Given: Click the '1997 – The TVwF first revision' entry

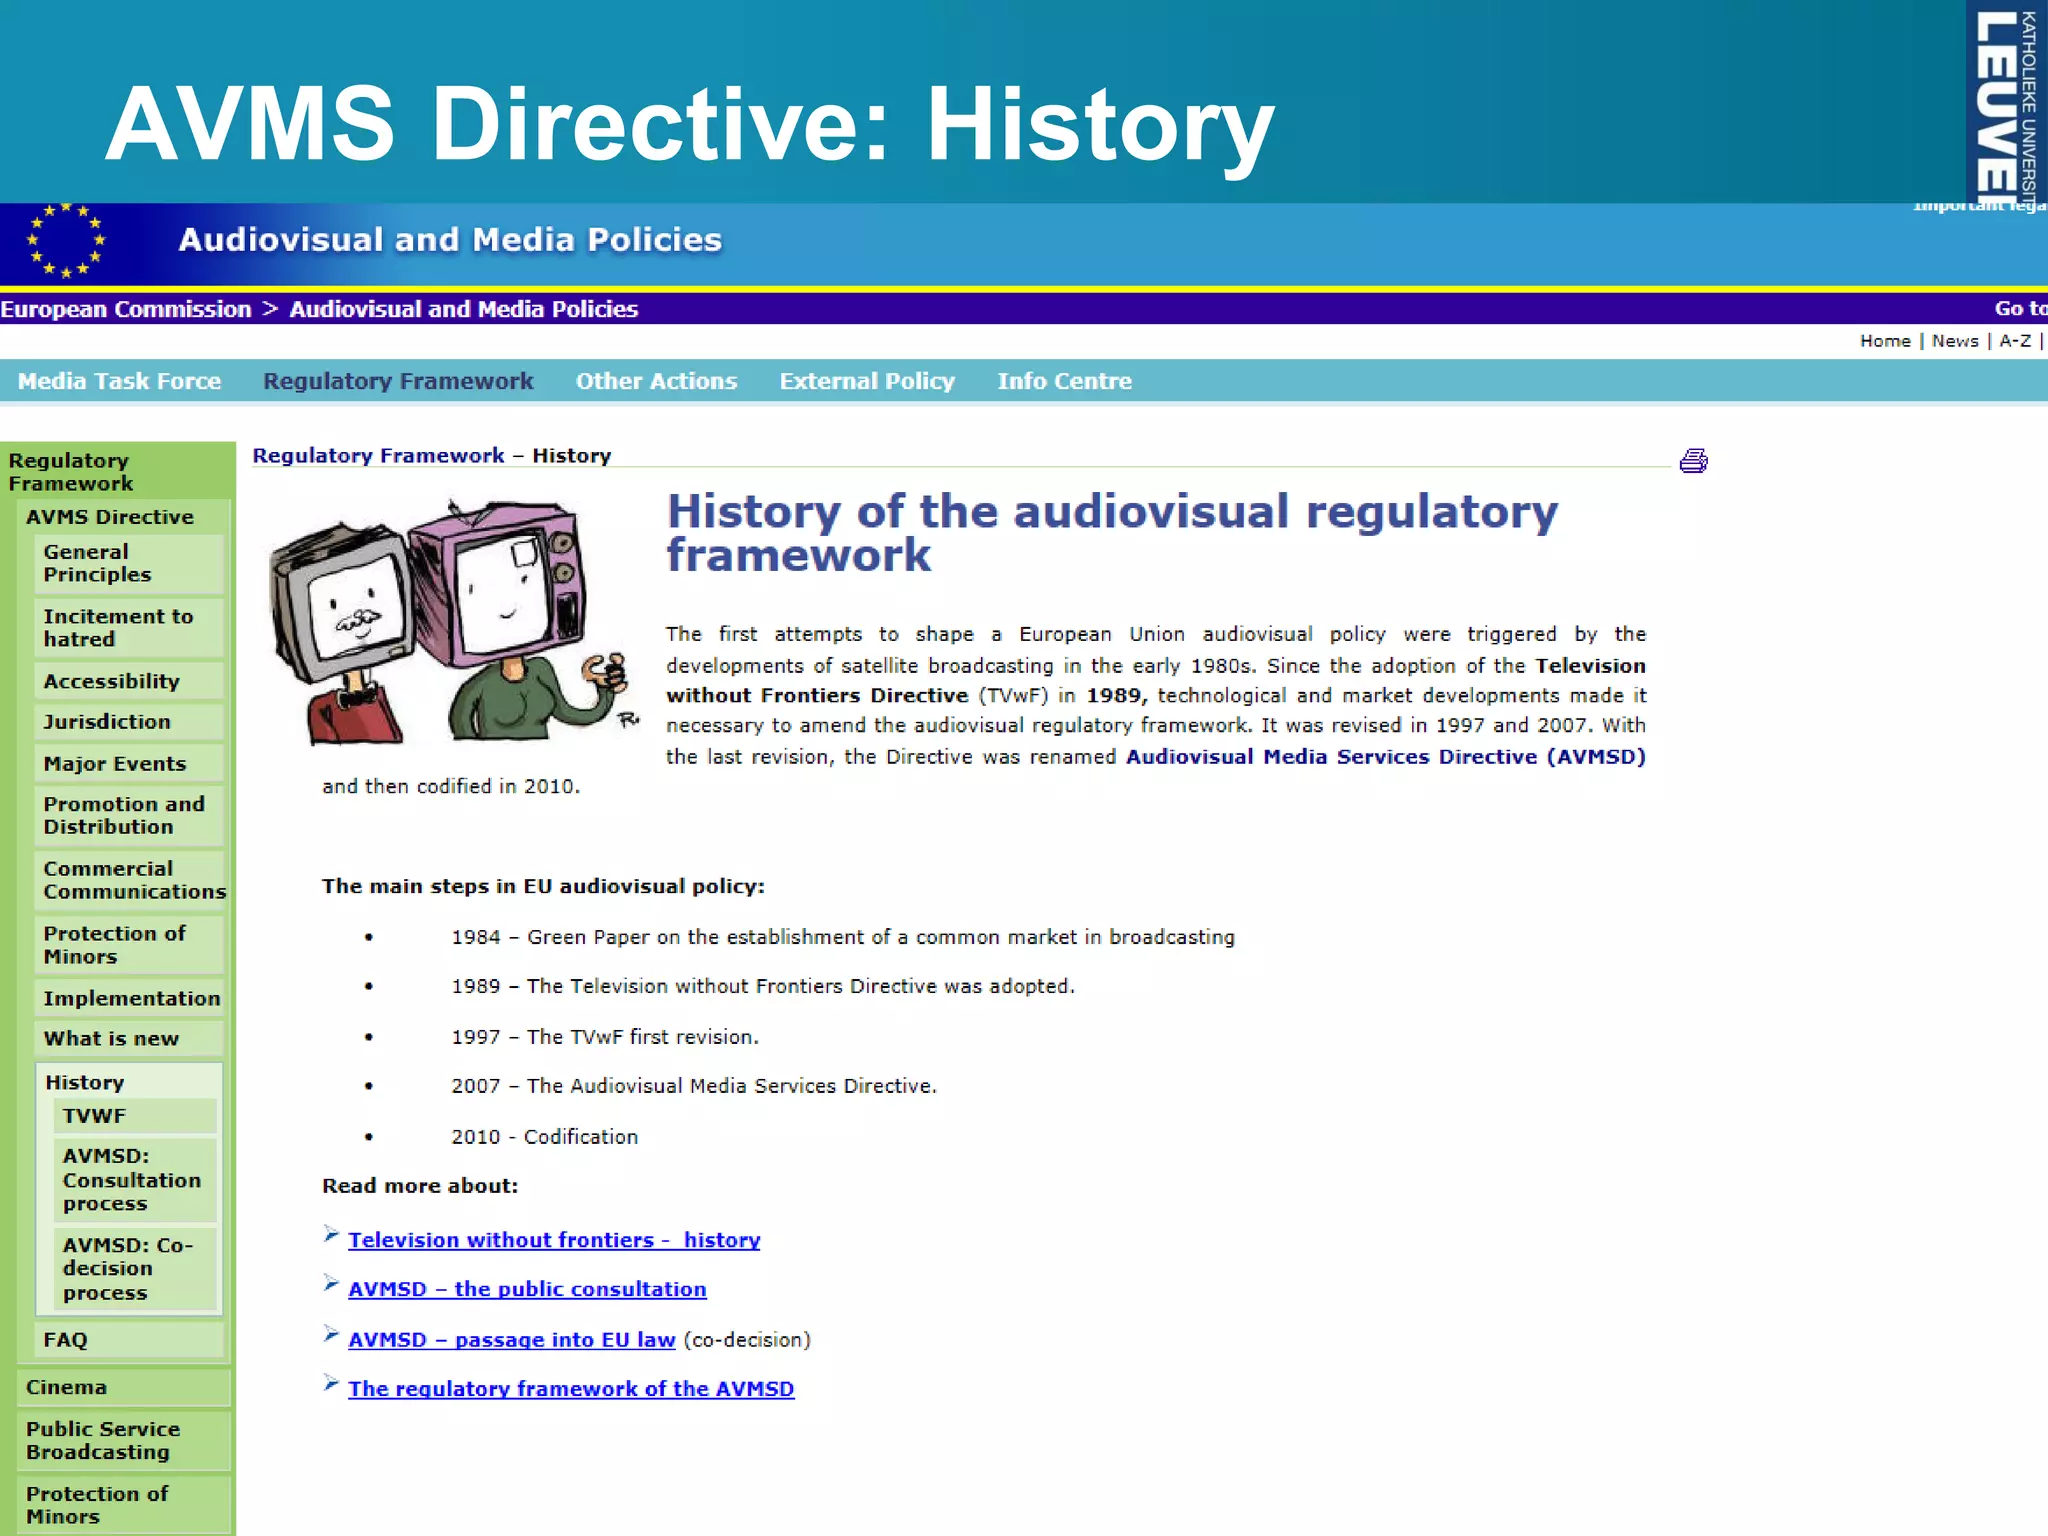Looking at the screenshot, I should tap(605, 1037).
